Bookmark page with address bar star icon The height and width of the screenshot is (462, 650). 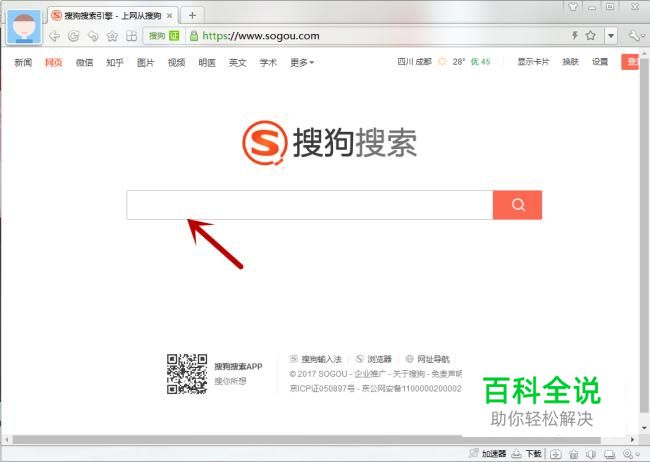[591, 35]
